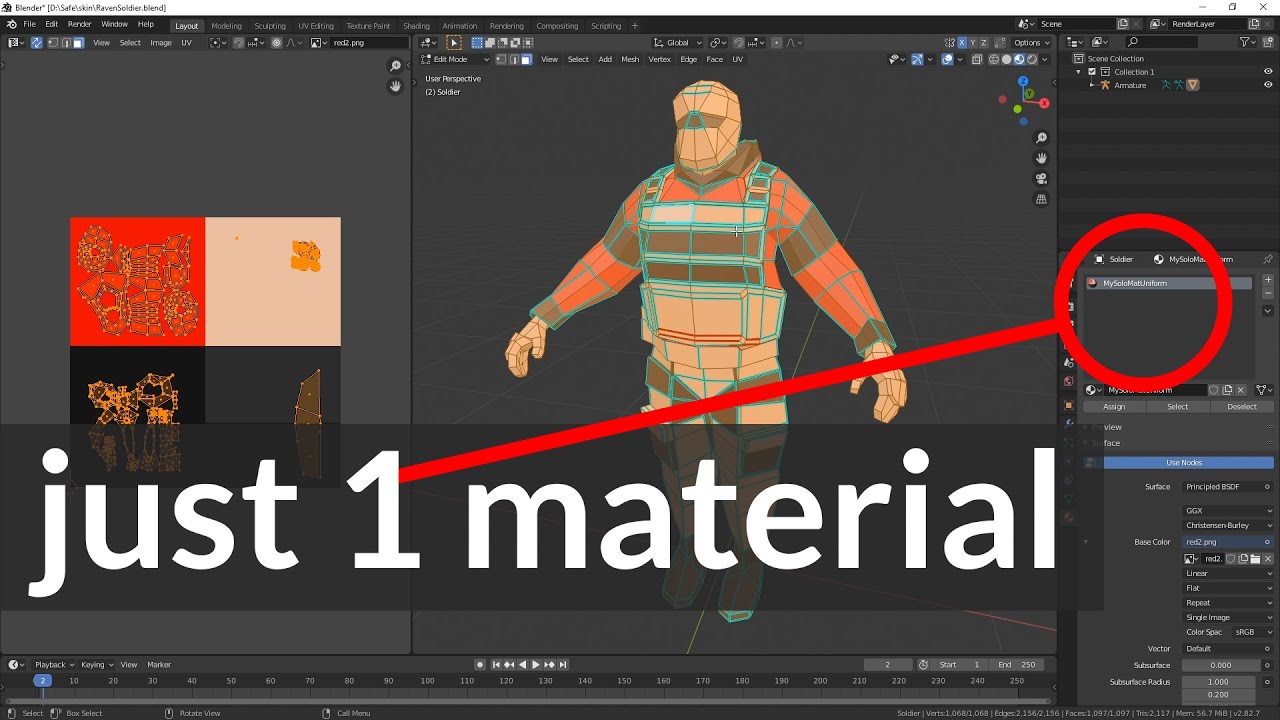
Task: Select rendered viewport shading sphere icon
Action: tap(1033, 59)
